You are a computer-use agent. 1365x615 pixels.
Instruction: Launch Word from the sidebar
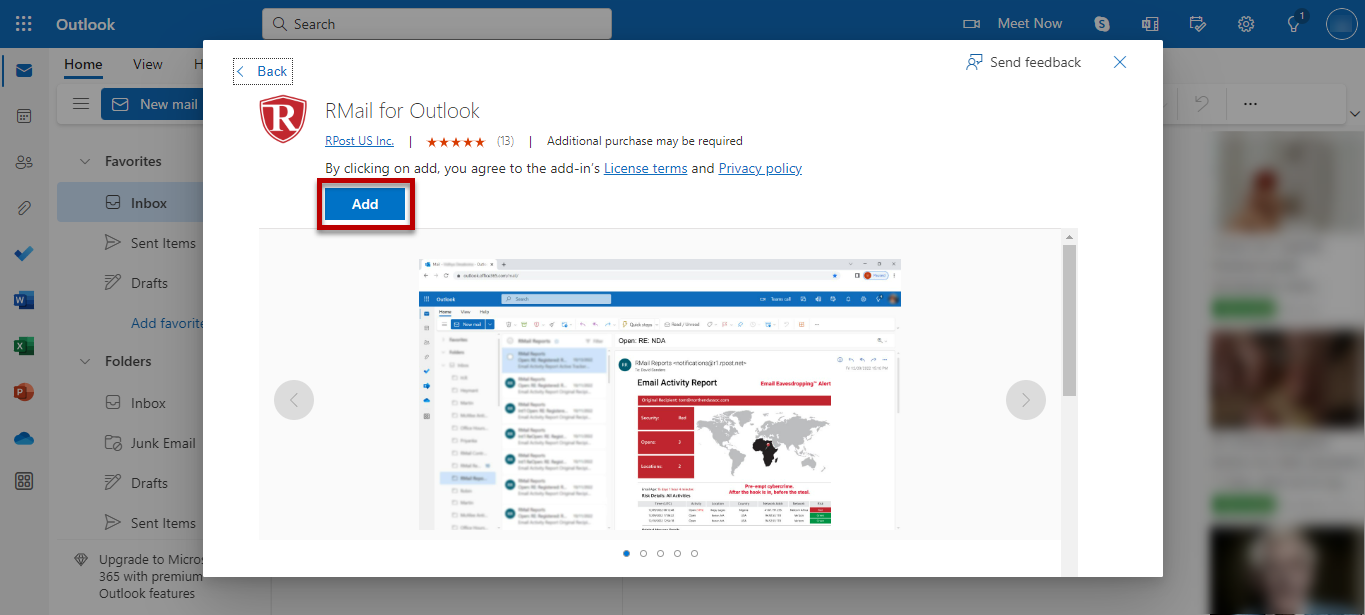click(24, 300)
